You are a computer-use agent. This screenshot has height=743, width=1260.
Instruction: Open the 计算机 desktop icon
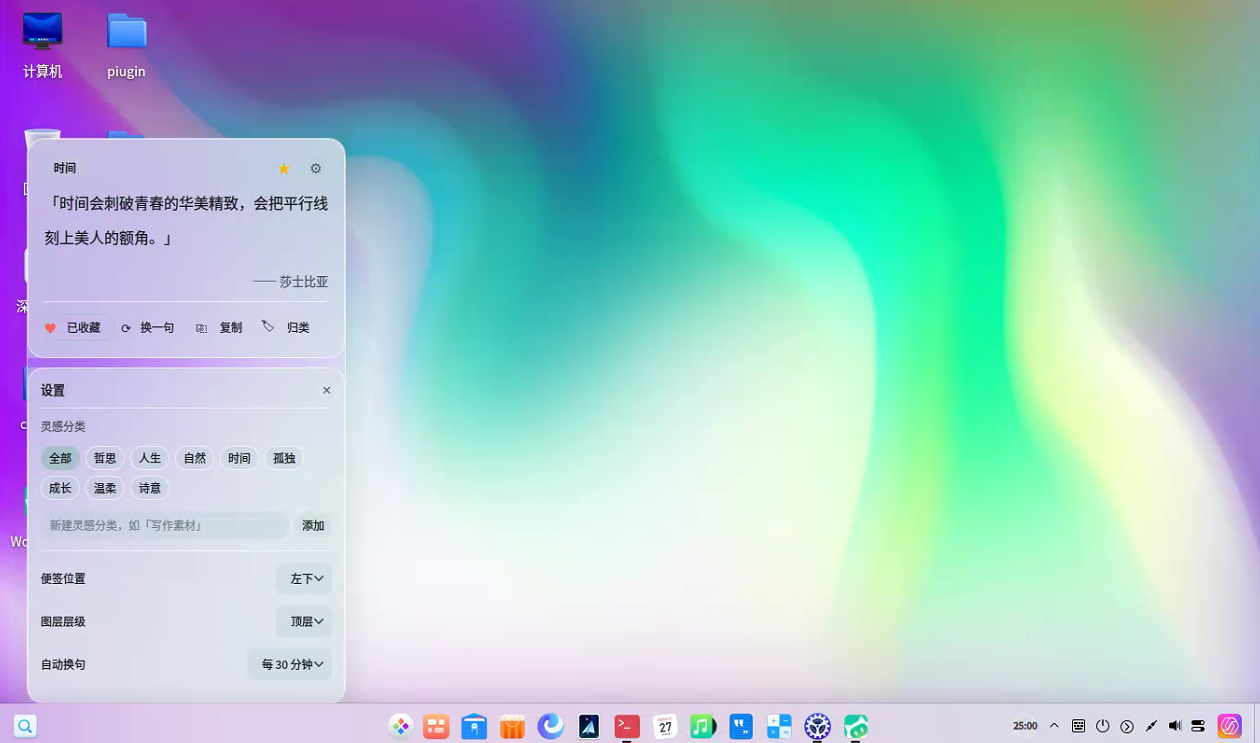42,45
